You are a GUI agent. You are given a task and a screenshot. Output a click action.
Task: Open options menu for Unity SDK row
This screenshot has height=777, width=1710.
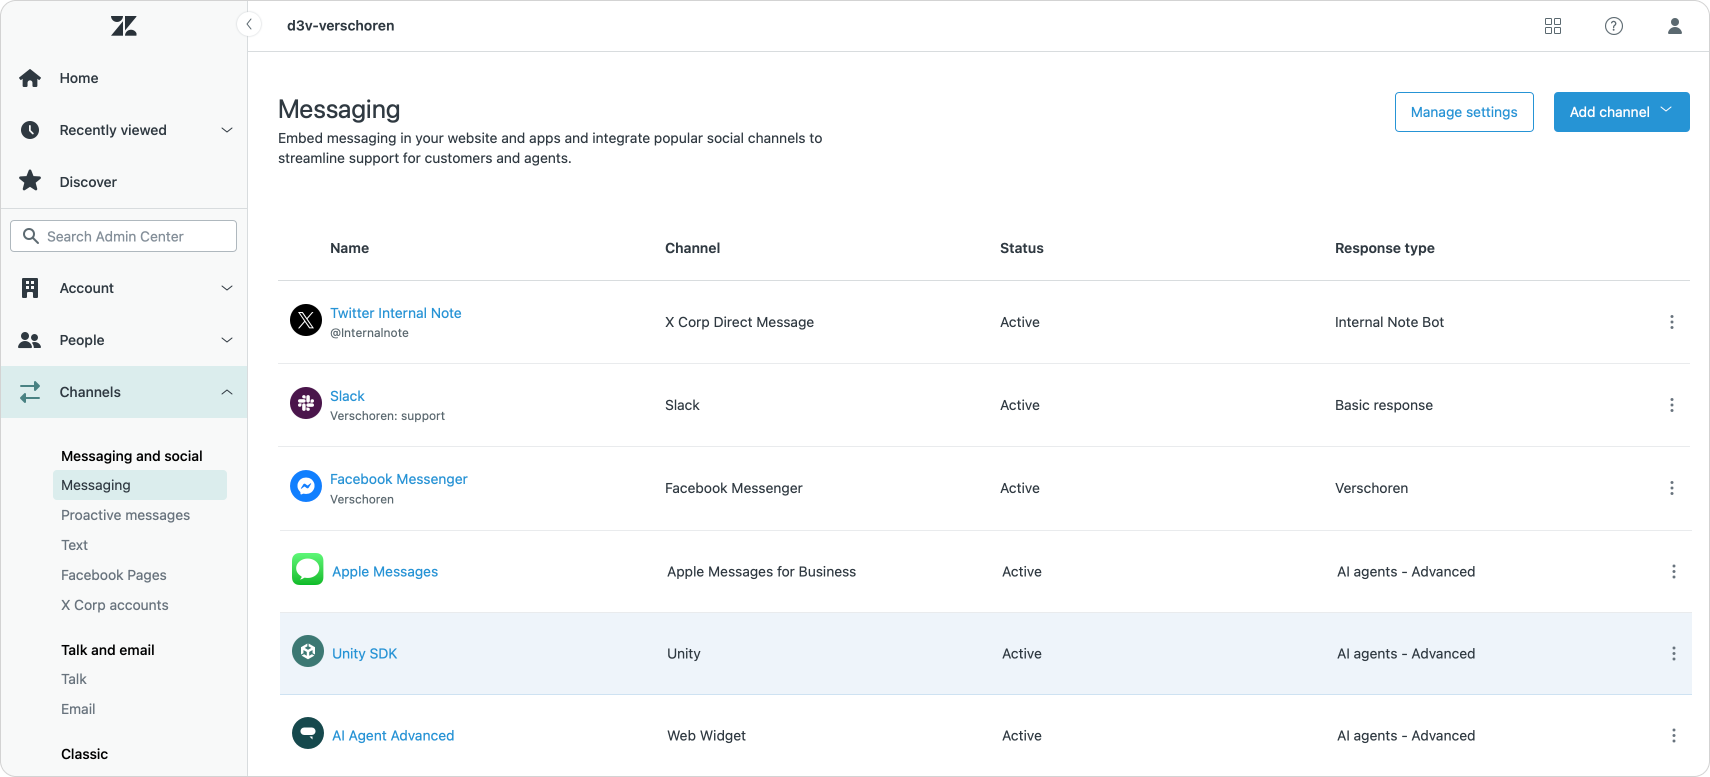pos(1673,653)
